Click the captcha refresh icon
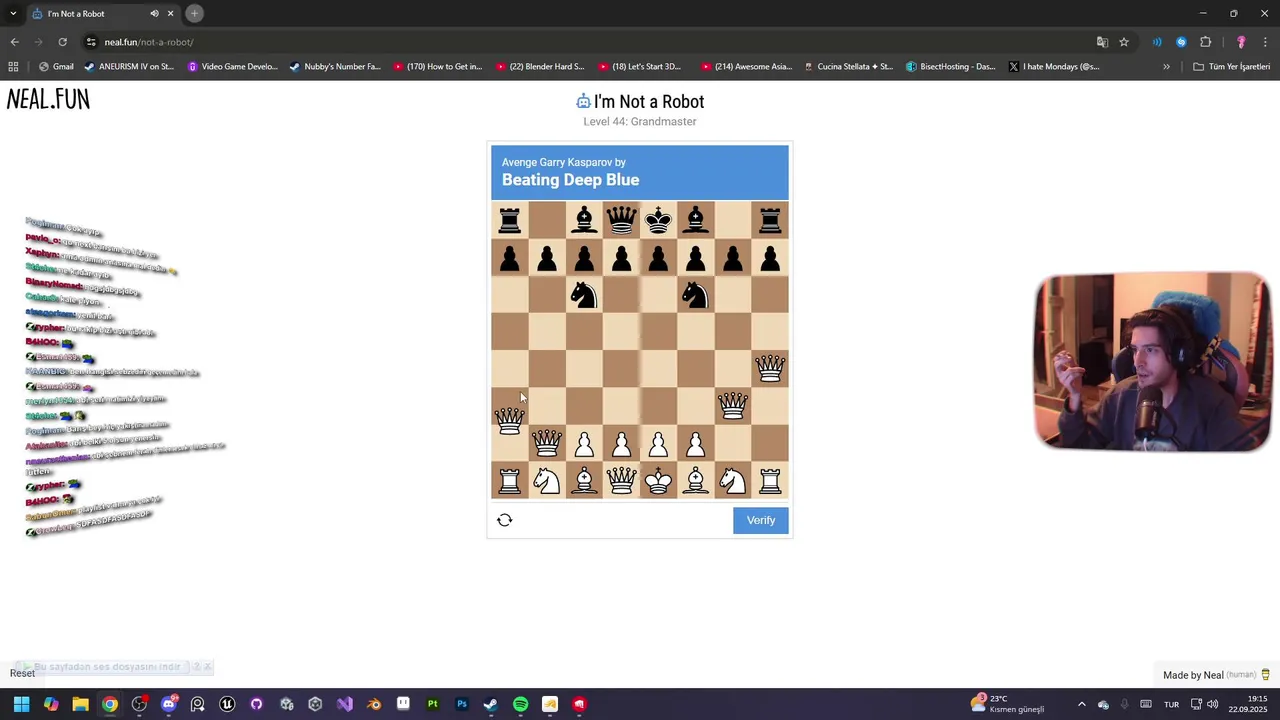 [505, 520]
